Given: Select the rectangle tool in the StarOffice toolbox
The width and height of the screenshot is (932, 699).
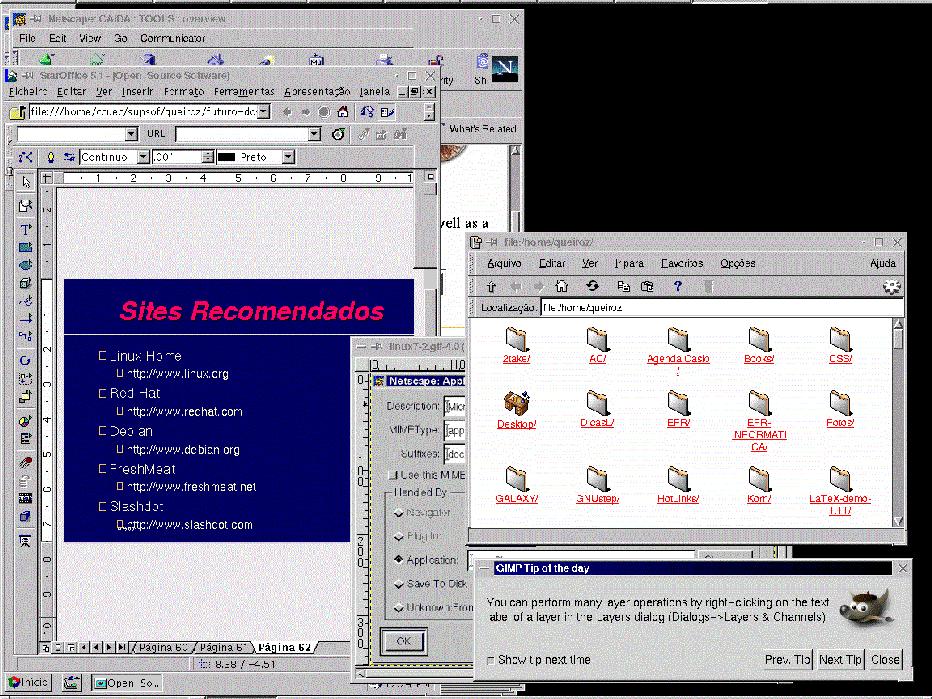Looking at the screenshot, I should [x=26, y=247].
